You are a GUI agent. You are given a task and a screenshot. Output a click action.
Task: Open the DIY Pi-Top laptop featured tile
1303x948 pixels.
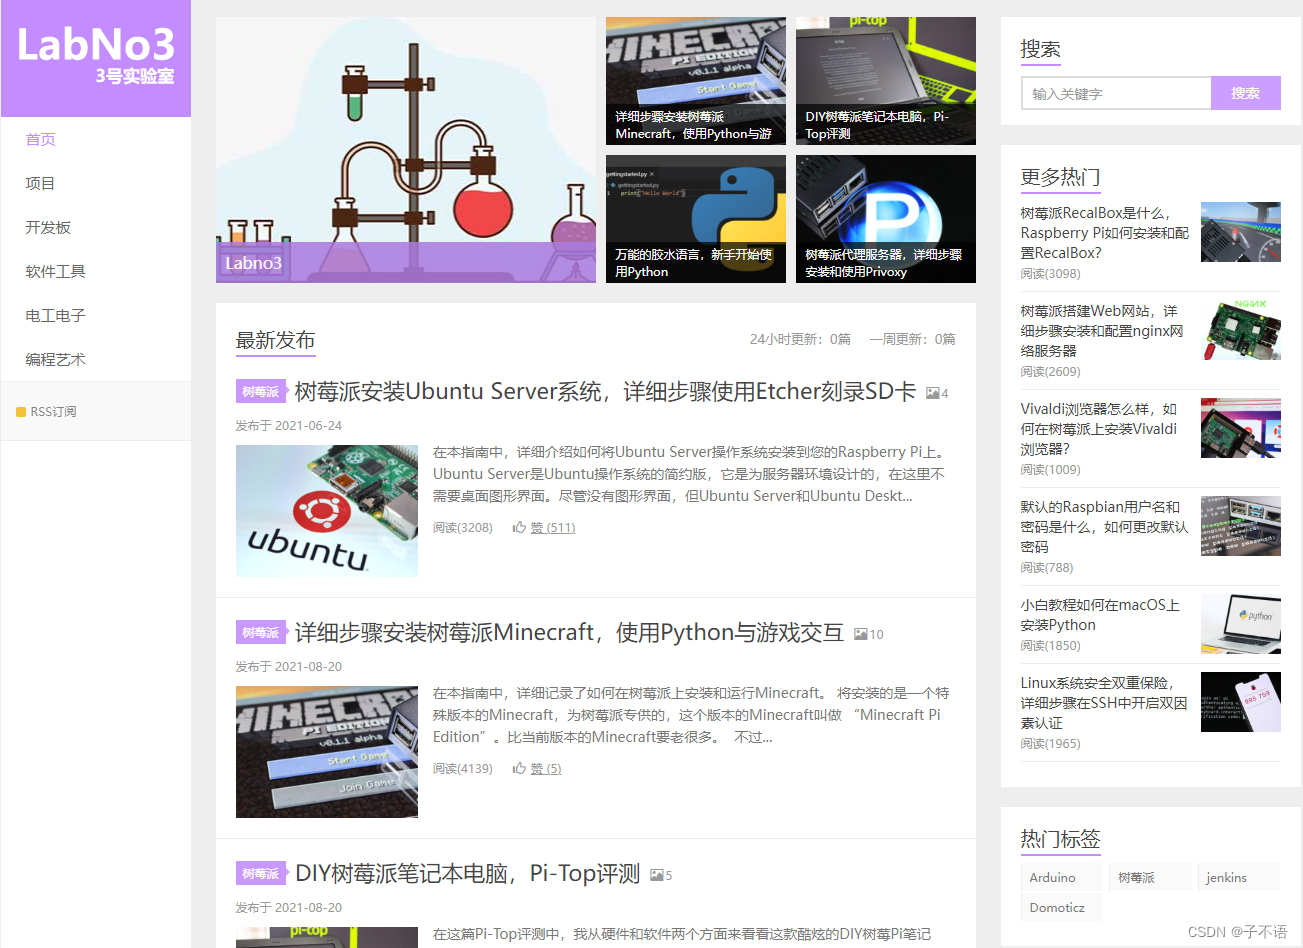pos(886,81)
